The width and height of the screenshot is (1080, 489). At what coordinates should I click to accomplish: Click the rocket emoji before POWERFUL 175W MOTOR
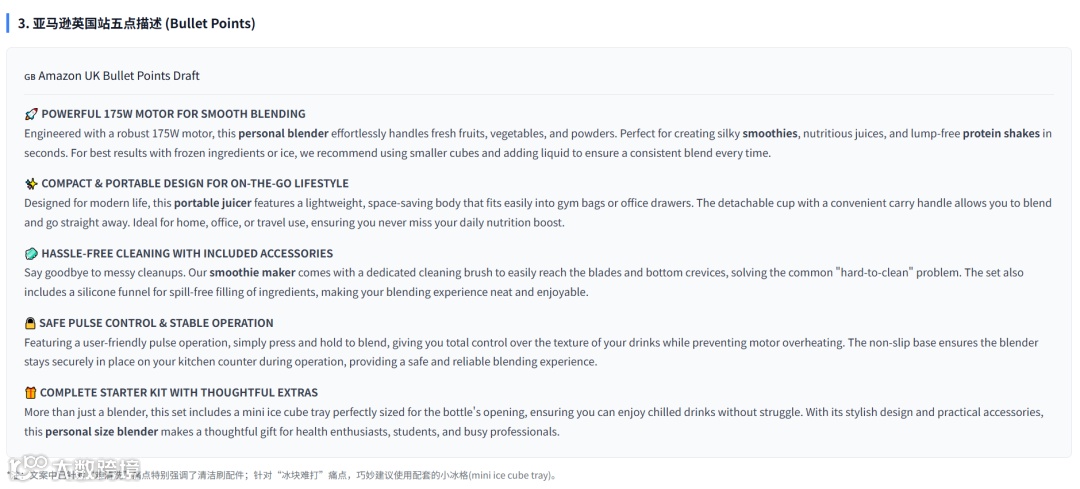[x=31, y=114]
